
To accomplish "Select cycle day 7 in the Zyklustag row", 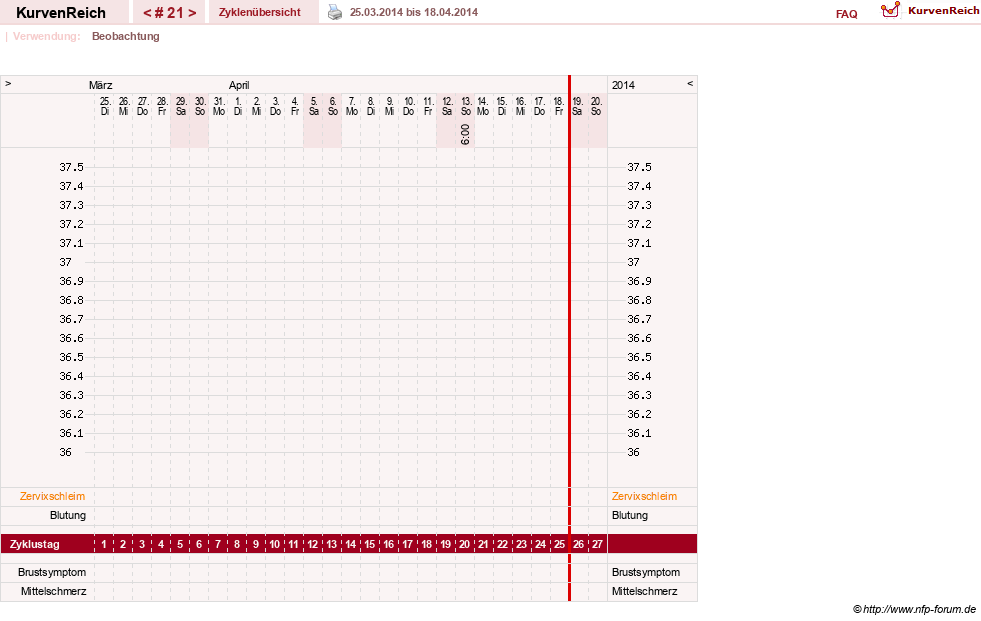I will click(x=218, y=544).
